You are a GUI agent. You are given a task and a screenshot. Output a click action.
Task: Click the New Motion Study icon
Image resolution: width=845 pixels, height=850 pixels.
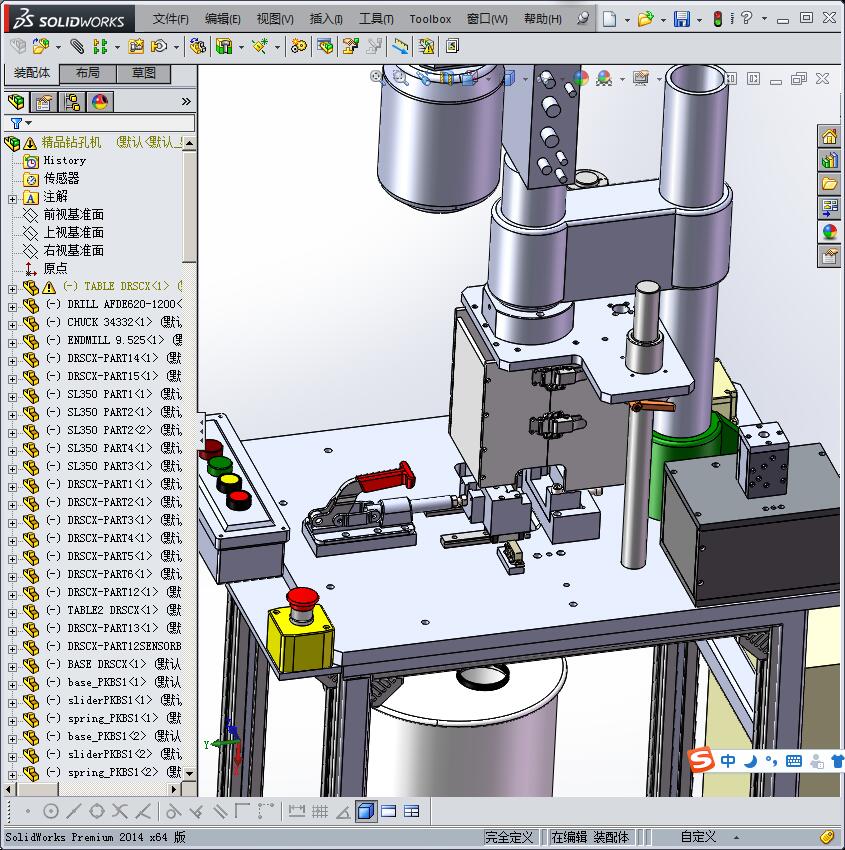299,46
